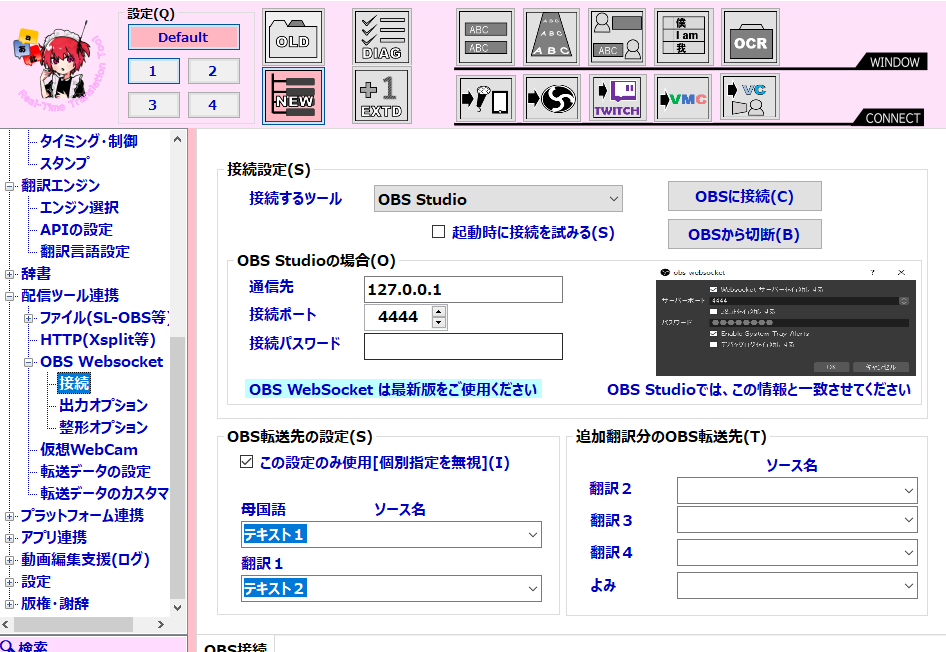The height and width of the screenshot is (652, 946).
Task: Click the OBS connect icon
Action: tap(551, 98)
